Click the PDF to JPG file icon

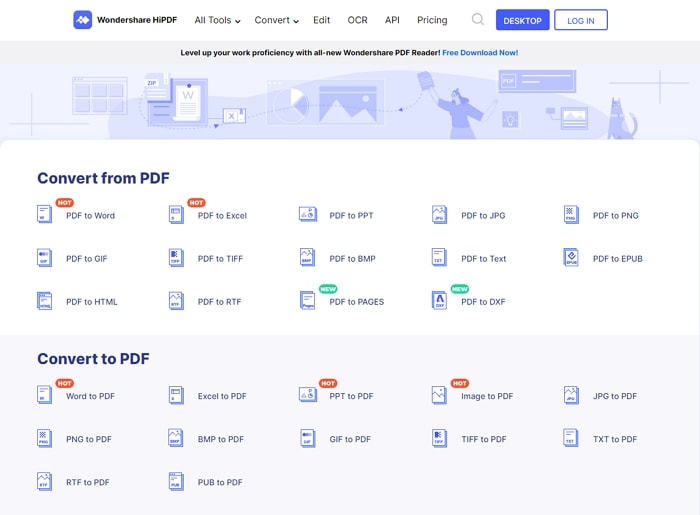coord(439,214)
